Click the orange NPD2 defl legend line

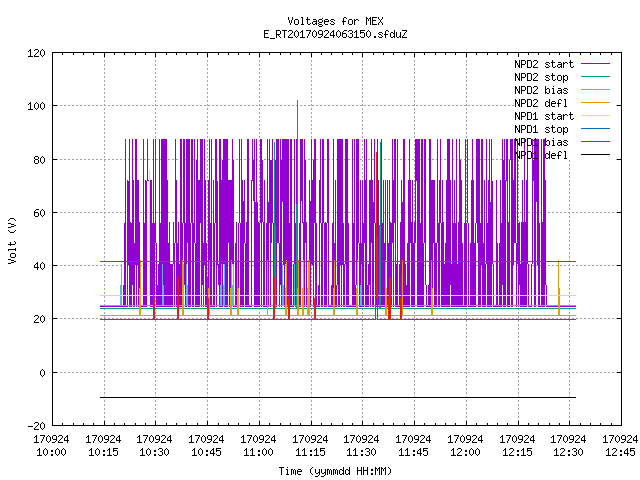click(x=596, y=103)
